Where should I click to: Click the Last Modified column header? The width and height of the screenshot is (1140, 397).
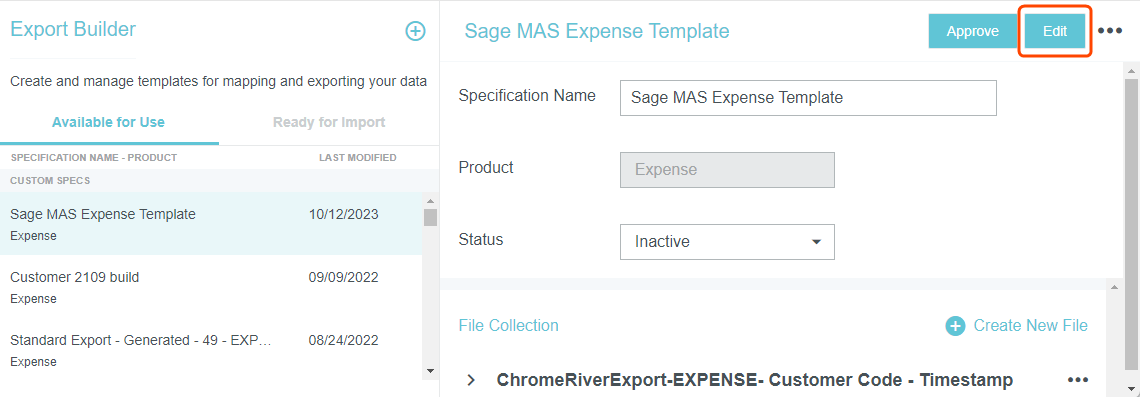[x=358, y=158]
